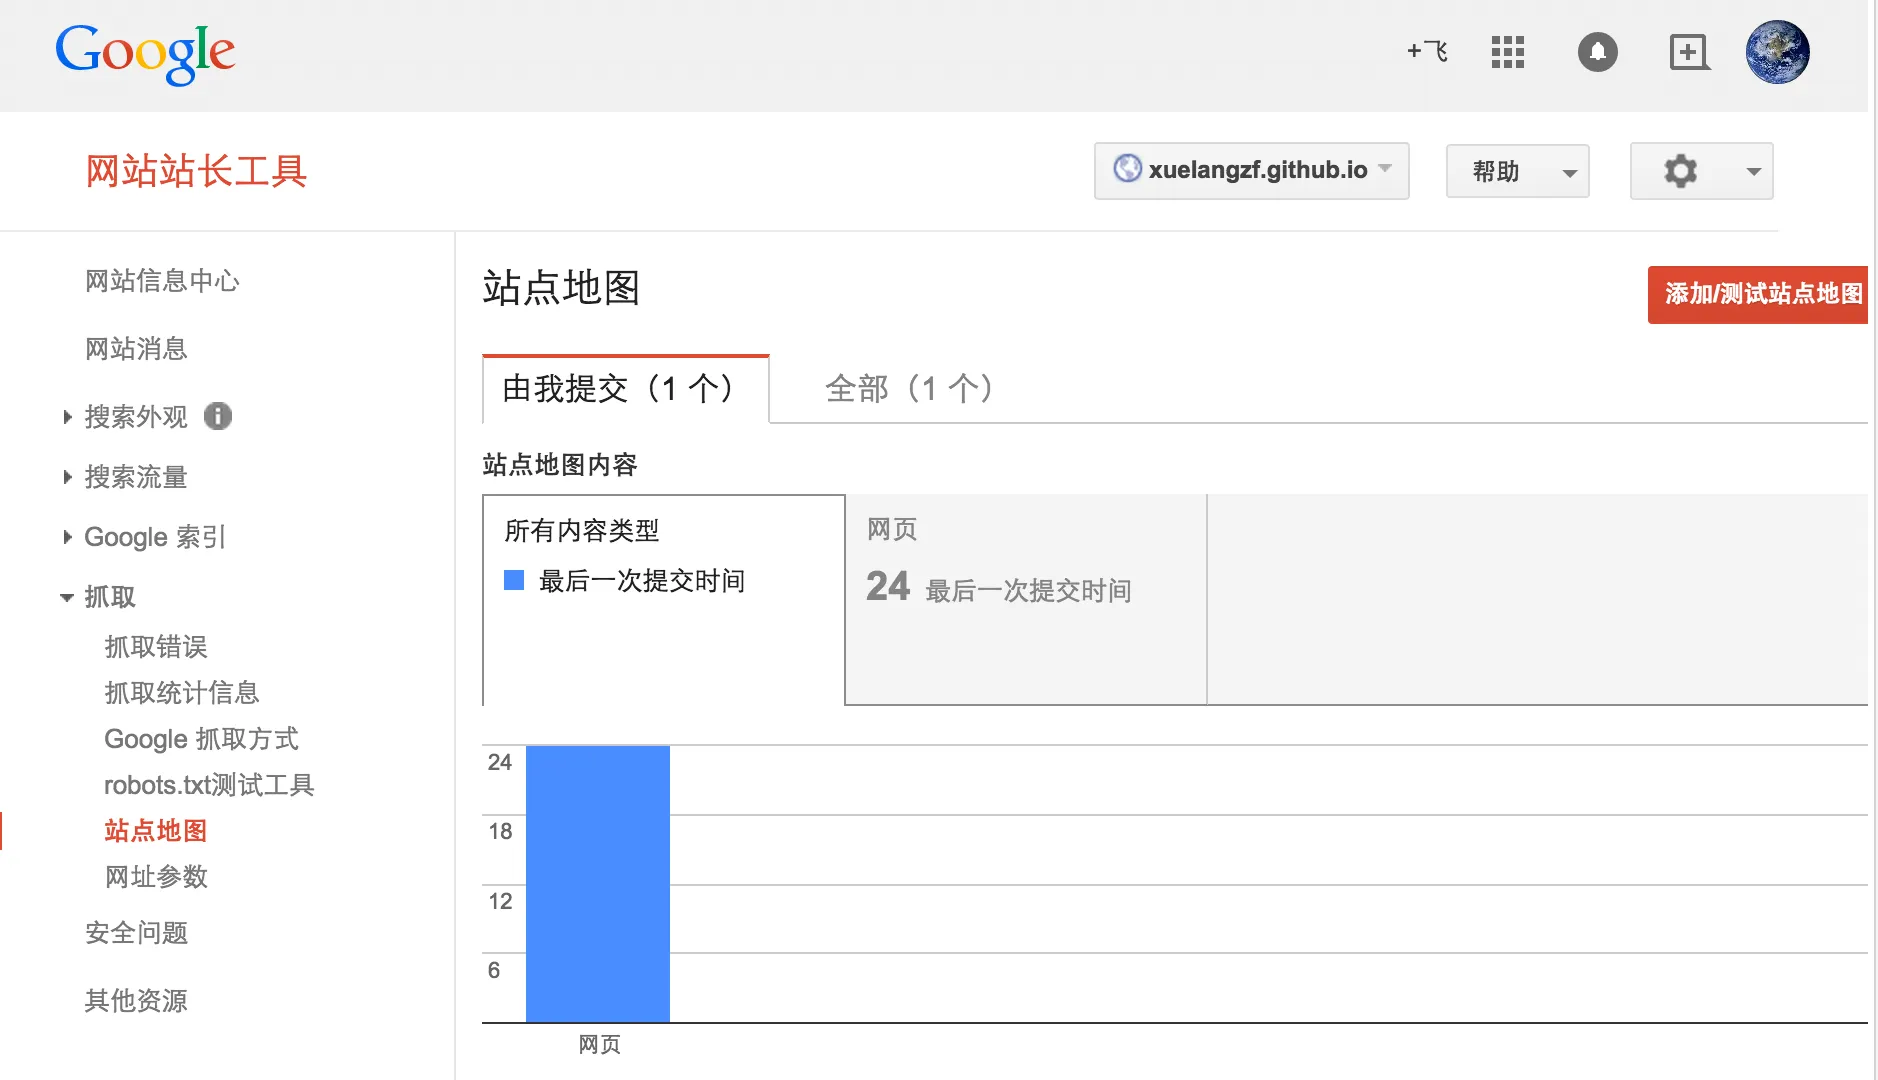This screenshot has height=1080, width=1878.
Task: Open 搜索外观 in the sidebar
Action: click(136, 417)
